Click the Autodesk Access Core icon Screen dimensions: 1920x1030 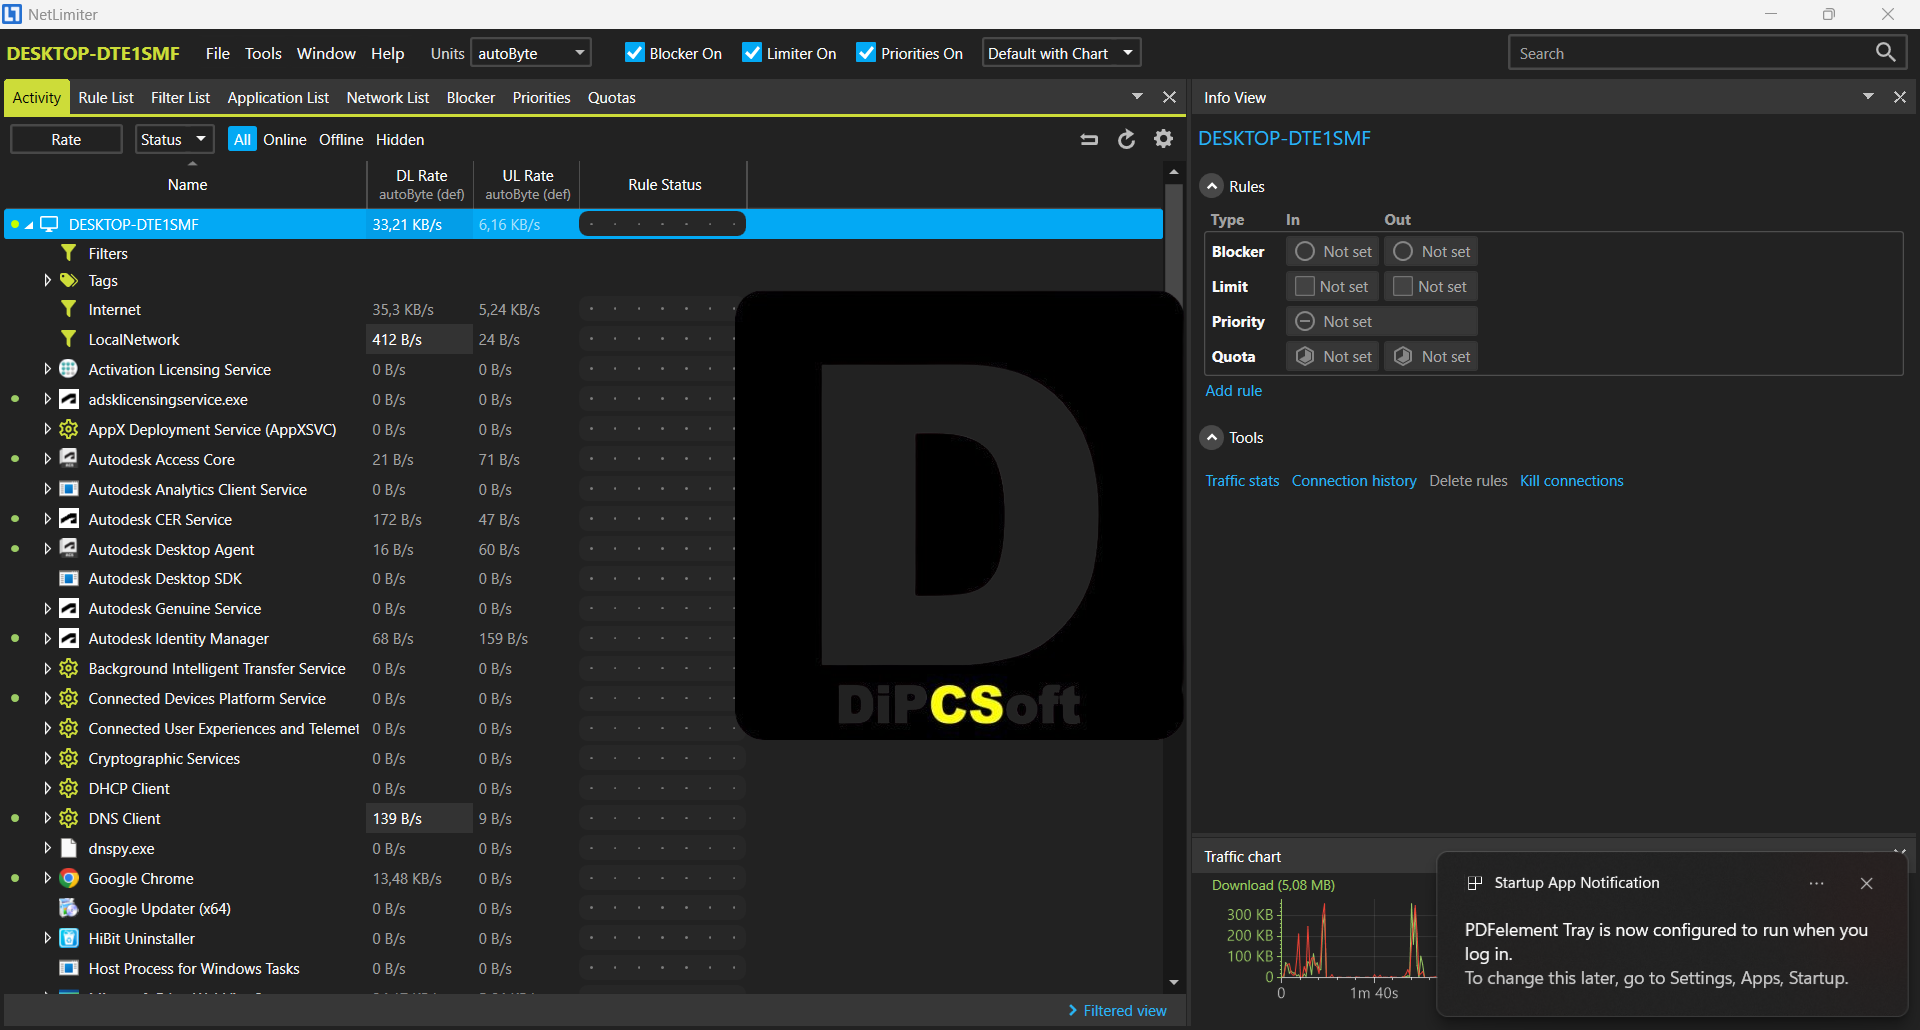69,459
